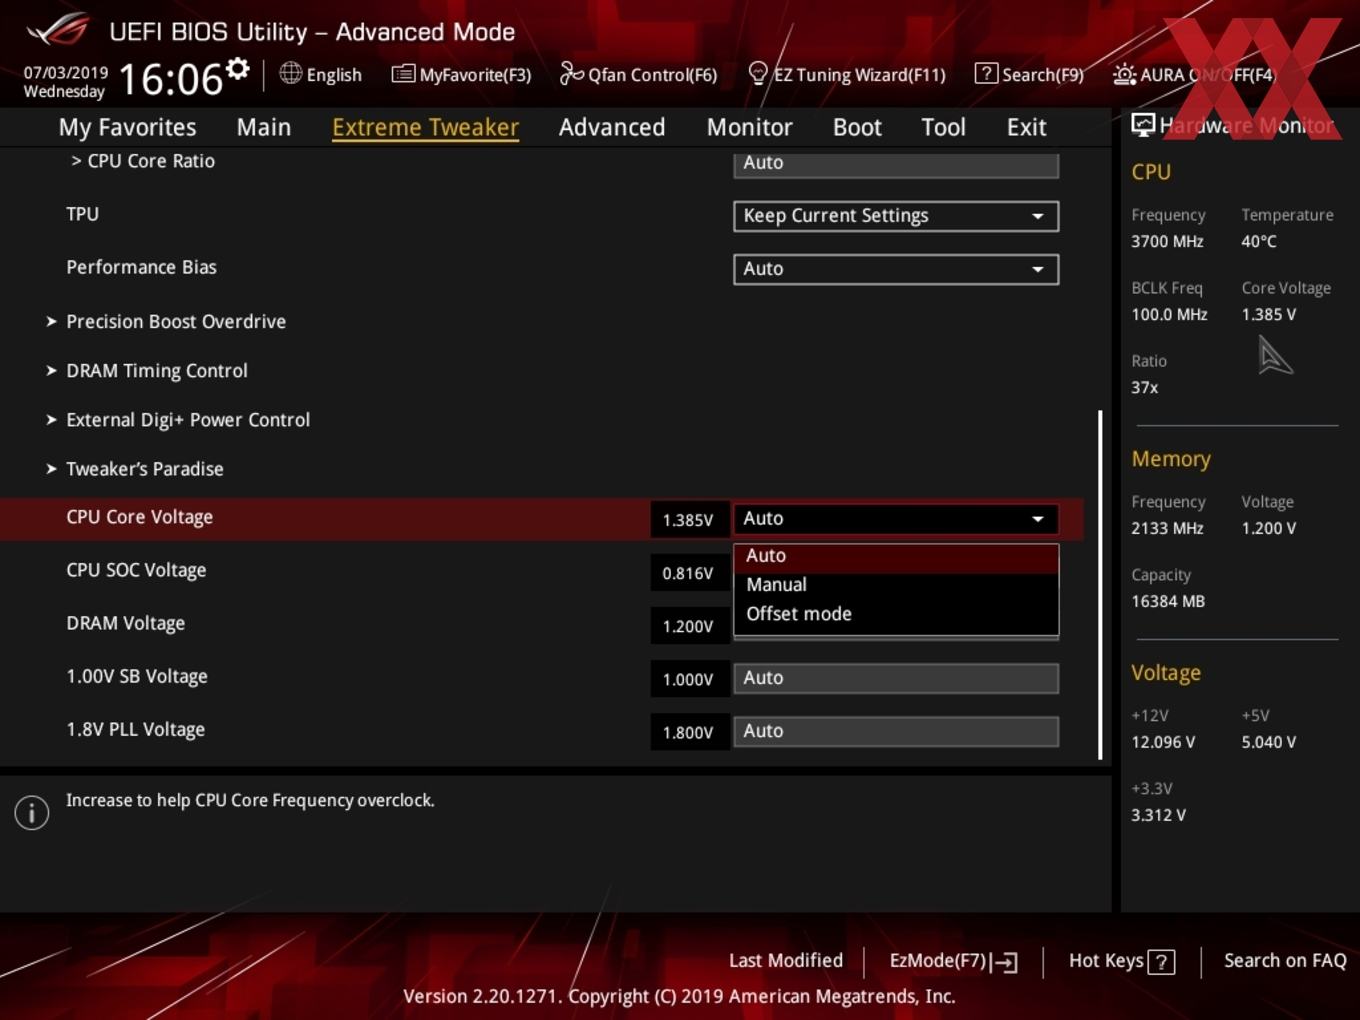Click the 0.816V SOC voltage readout

tap(688, 573)
